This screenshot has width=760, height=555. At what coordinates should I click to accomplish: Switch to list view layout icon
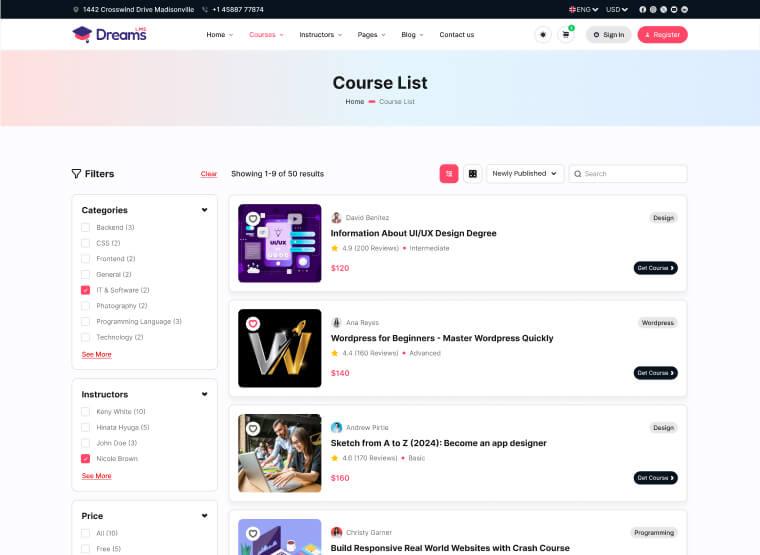click(x=449, y=174)
